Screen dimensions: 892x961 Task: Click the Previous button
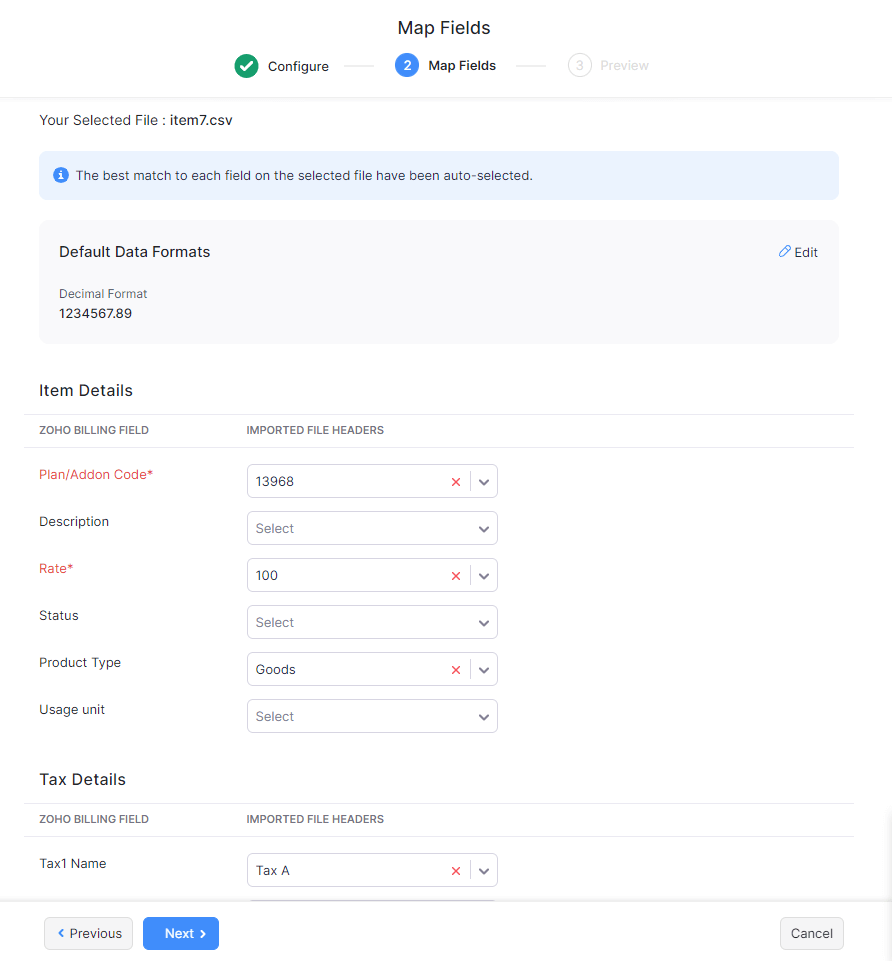tap(88, 933)
